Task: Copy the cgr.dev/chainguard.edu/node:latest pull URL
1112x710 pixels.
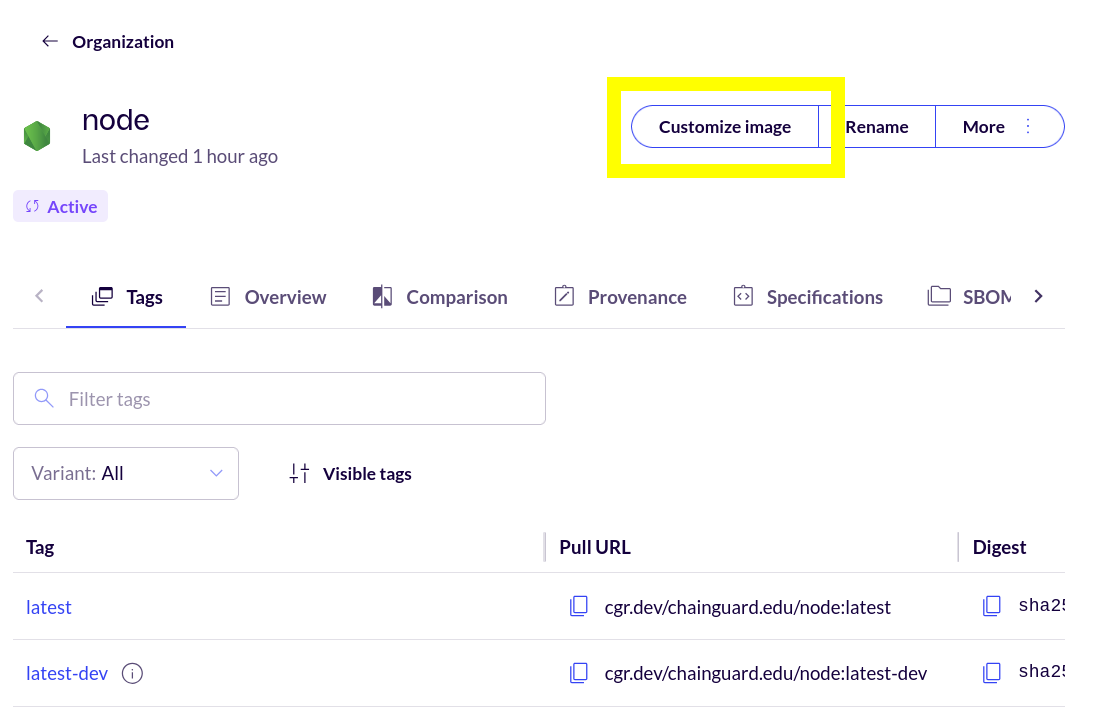Action: coord(579,606)
